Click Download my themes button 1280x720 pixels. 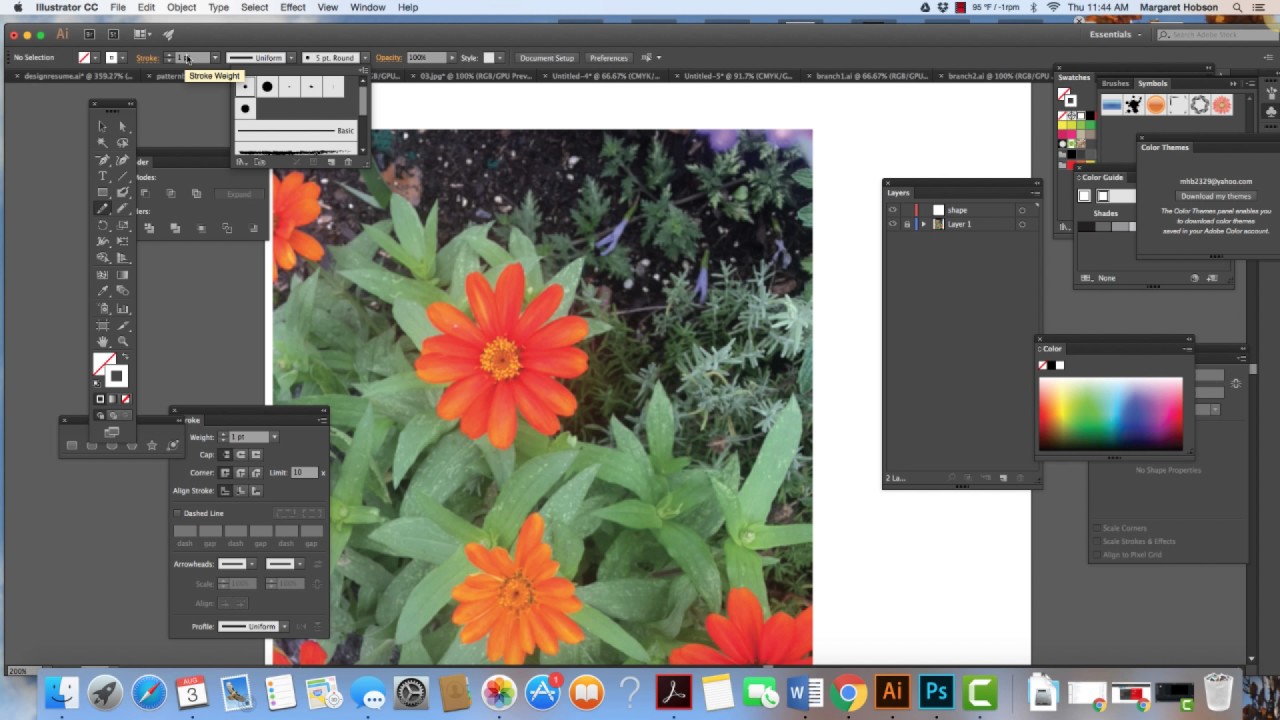[1215, 196]
